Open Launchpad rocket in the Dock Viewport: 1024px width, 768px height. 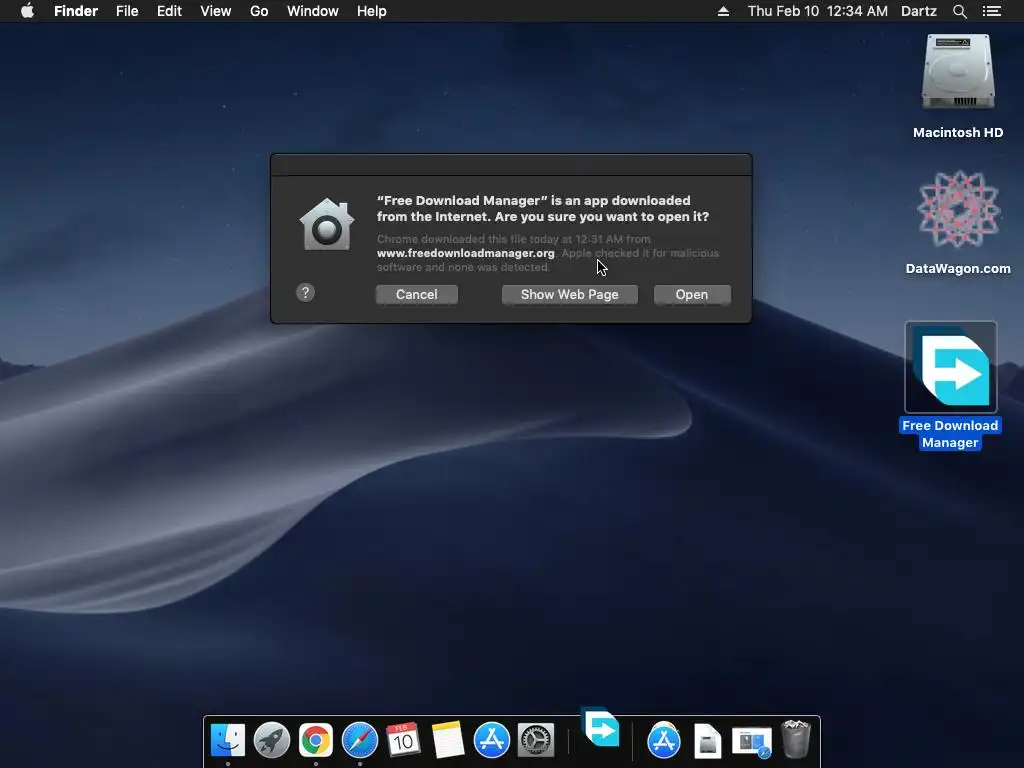tap(272, 740)
